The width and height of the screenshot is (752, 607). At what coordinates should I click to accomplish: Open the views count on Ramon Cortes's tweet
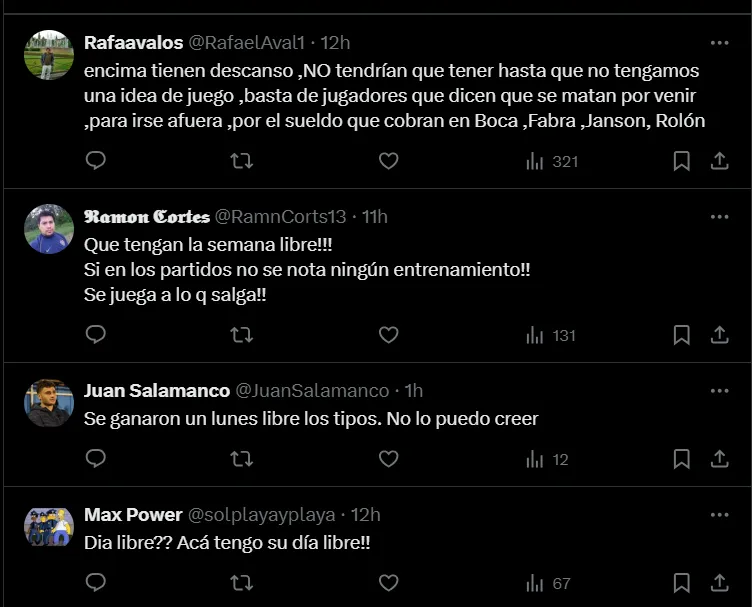(552, 335)
